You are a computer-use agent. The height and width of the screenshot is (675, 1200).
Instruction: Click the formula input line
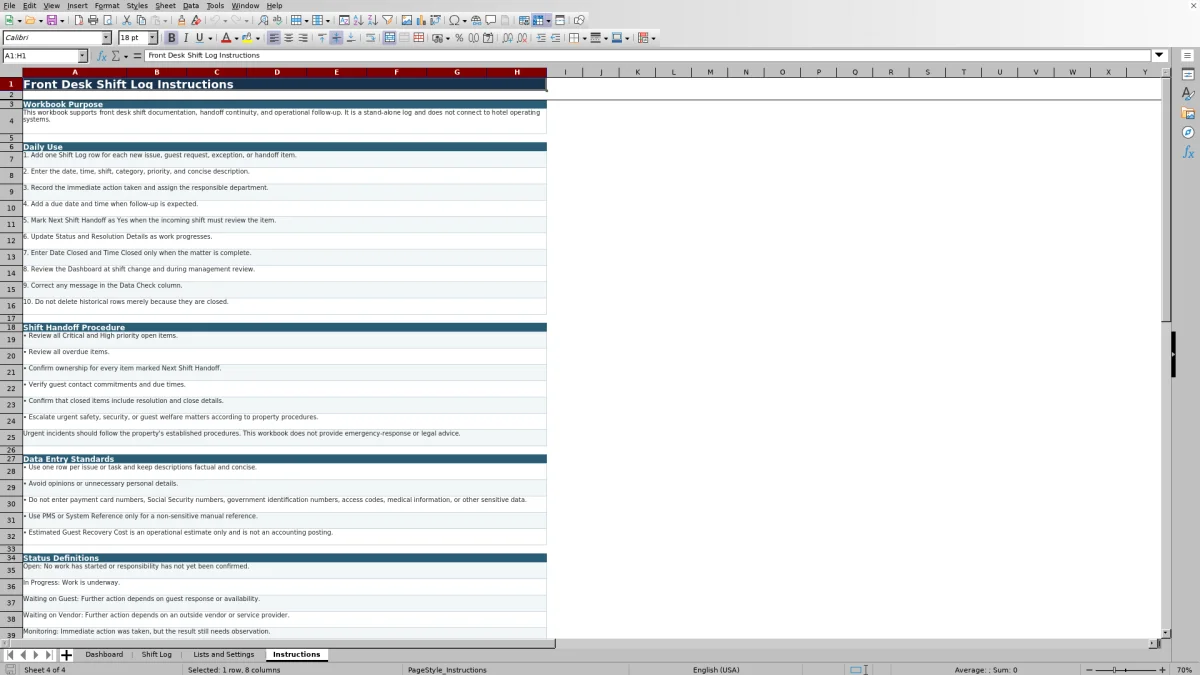(648, 56)
